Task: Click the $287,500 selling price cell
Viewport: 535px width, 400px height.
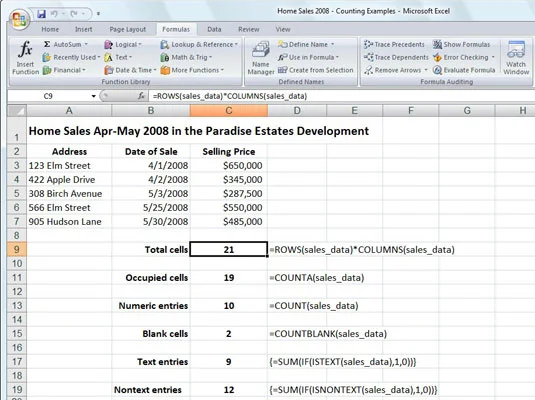Action: tap(229, 194)
